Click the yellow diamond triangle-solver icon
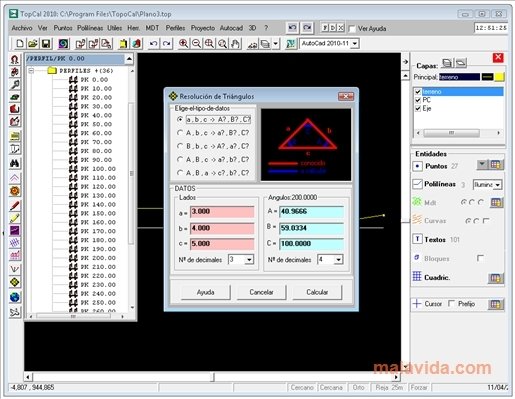This screenshot has height=399, width=515. click(15, 282)
